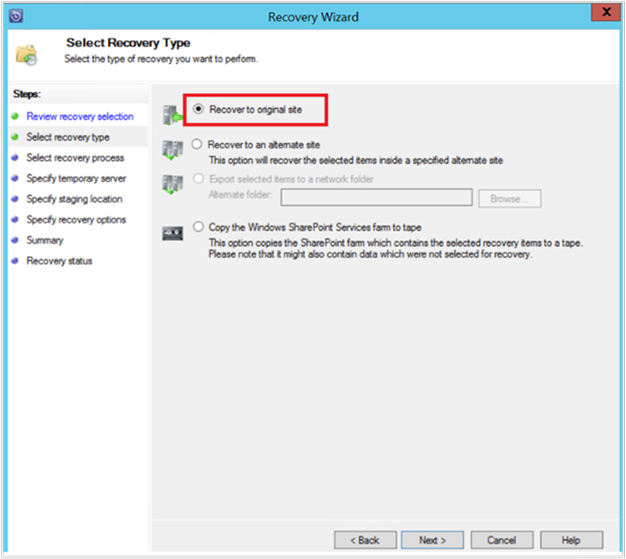Click the export to network folder icon
The image size is (626, 559).
172,184
